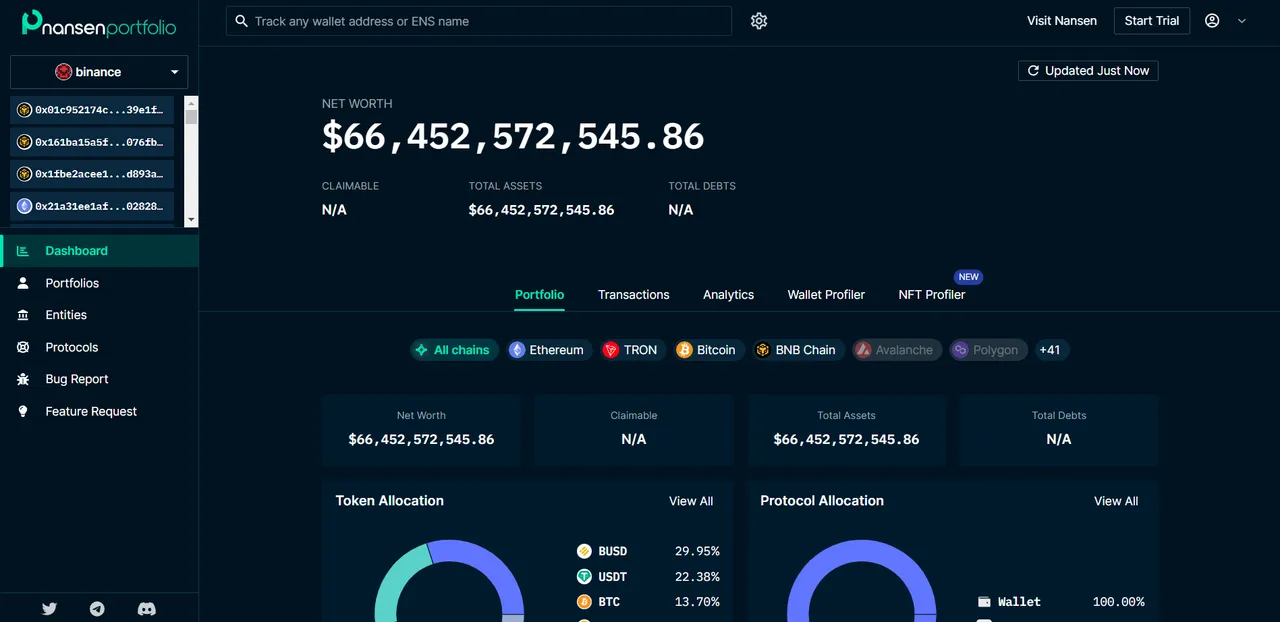Select wallet 0x161ba15a5f...076fb
This screenshot has height=622, width=1280.
click(x=92, y=142)
